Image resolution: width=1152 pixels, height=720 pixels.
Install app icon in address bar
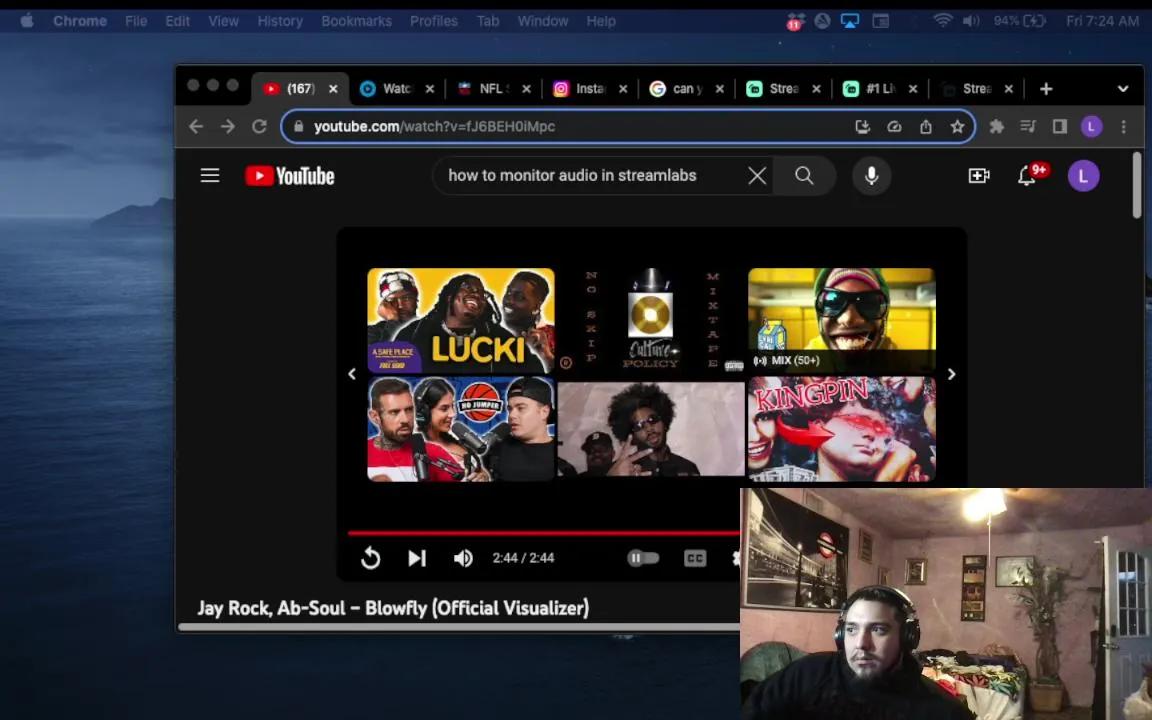[x=863, y=126]
